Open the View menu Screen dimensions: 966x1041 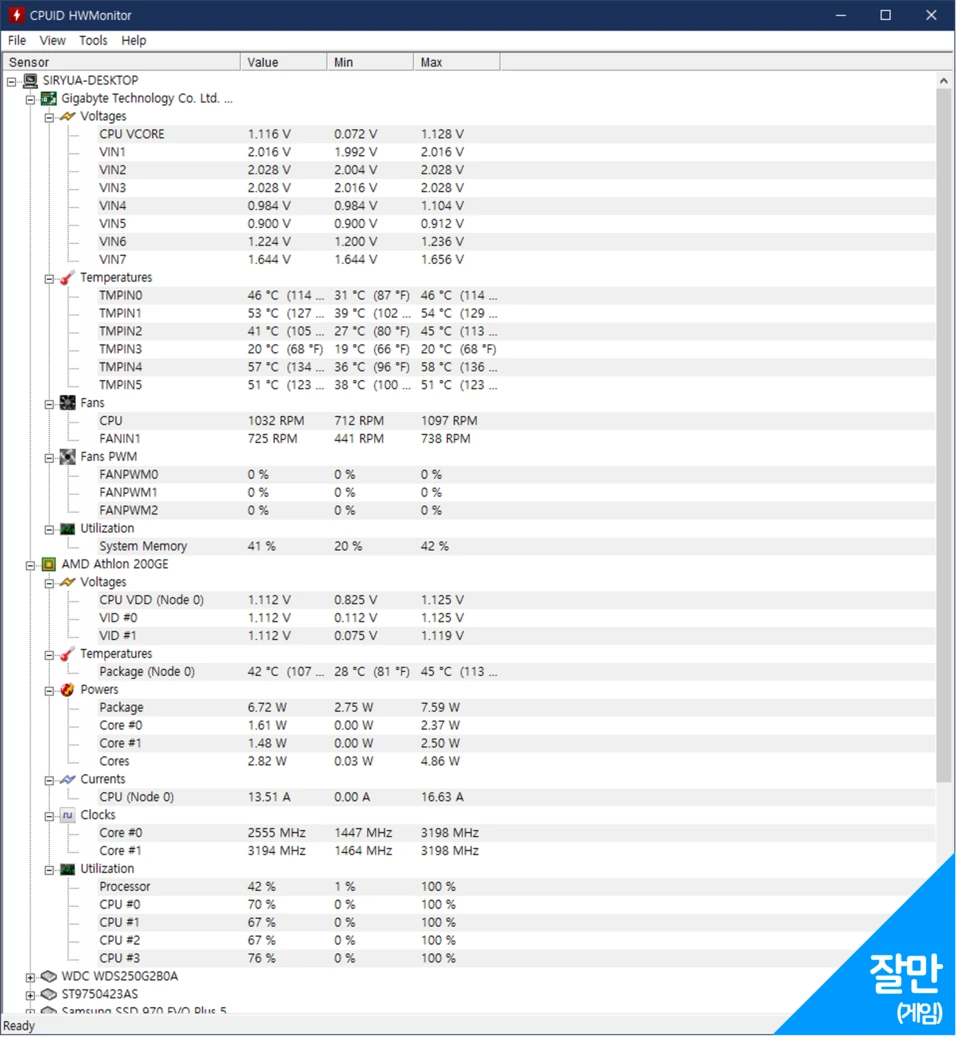click(52, 40)
